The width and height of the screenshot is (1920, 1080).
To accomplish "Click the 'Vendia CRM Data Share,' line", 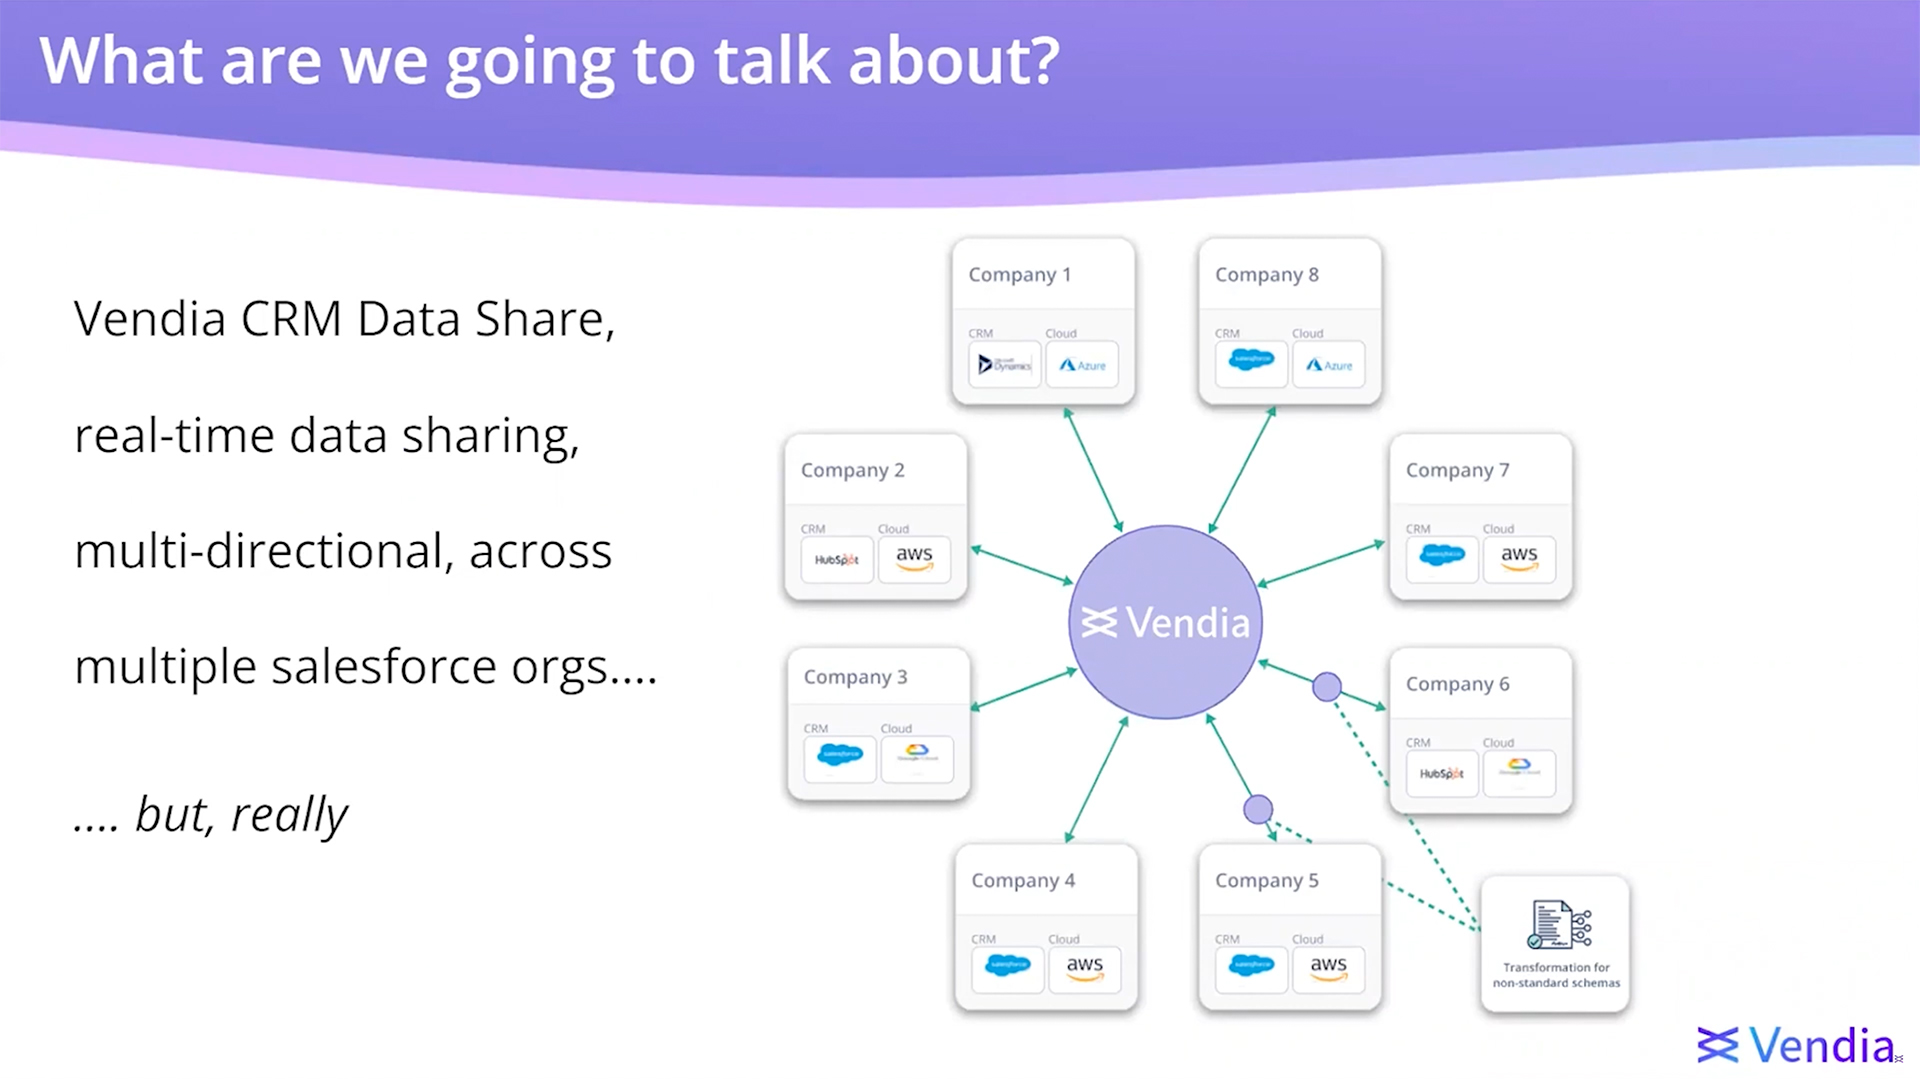I will pos(344,320).
